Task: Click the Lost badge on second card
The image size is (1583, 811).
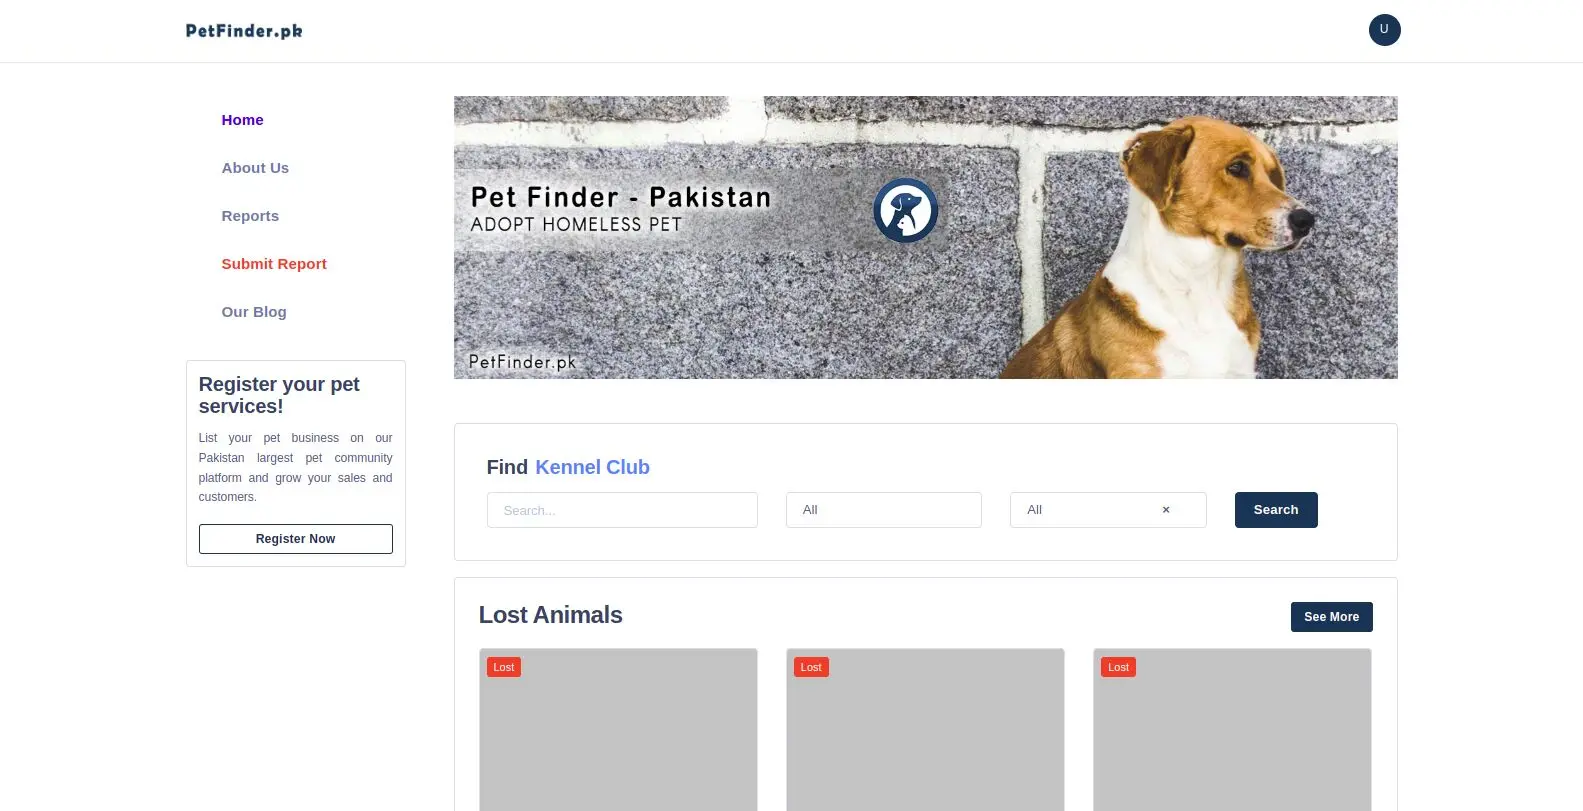Action: click(x=811, y=667)
